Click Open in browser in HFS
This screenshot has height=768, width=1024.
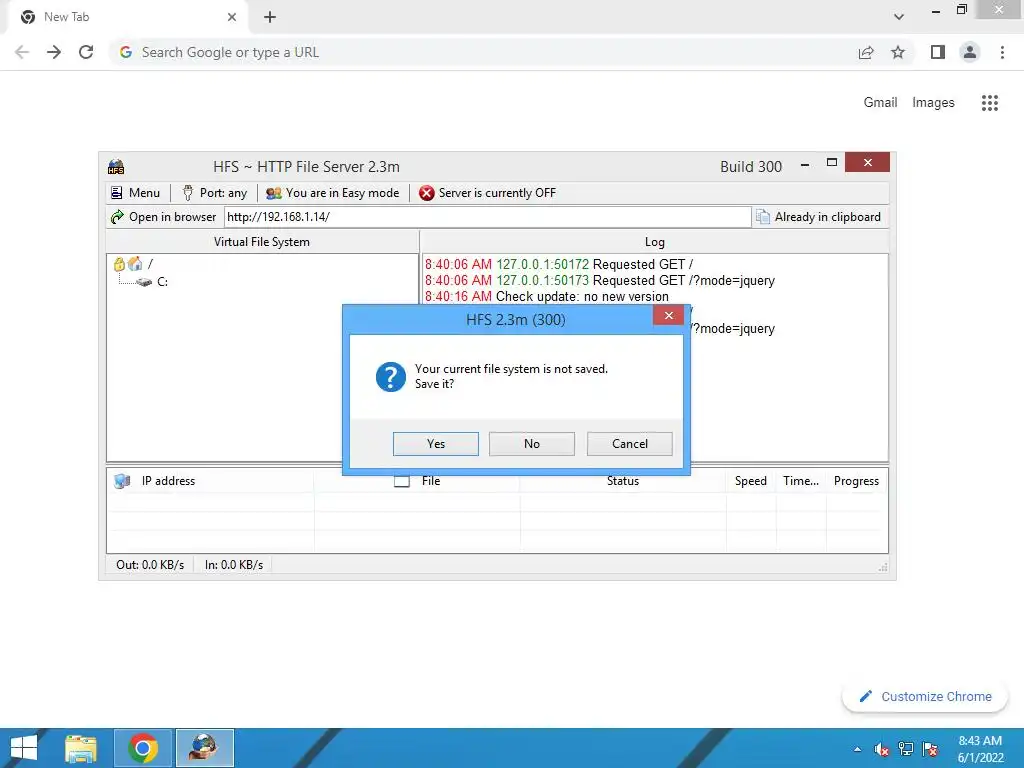click(x=163, y=217)
